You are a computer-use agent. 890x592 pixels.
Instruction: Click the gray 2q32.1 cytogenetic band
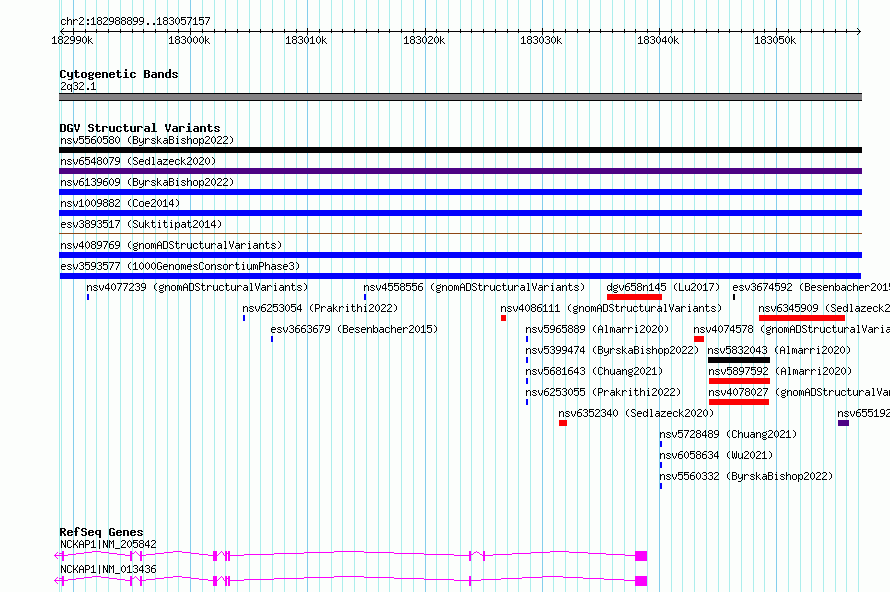460,97
